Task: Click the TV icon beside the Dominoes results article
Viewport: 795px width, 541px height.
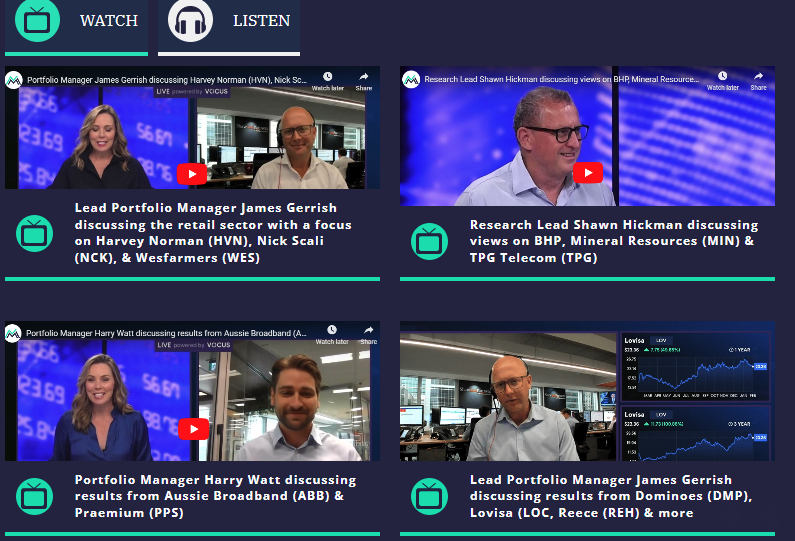Action: (x=430, y=496)
